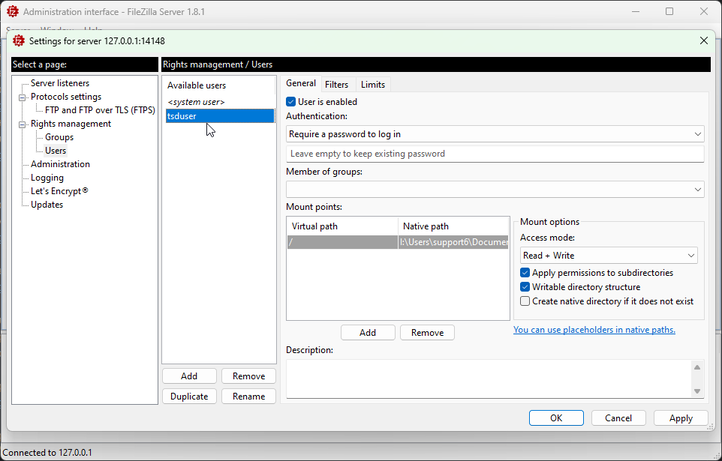Click the Virtual path column header

[343, 226]
